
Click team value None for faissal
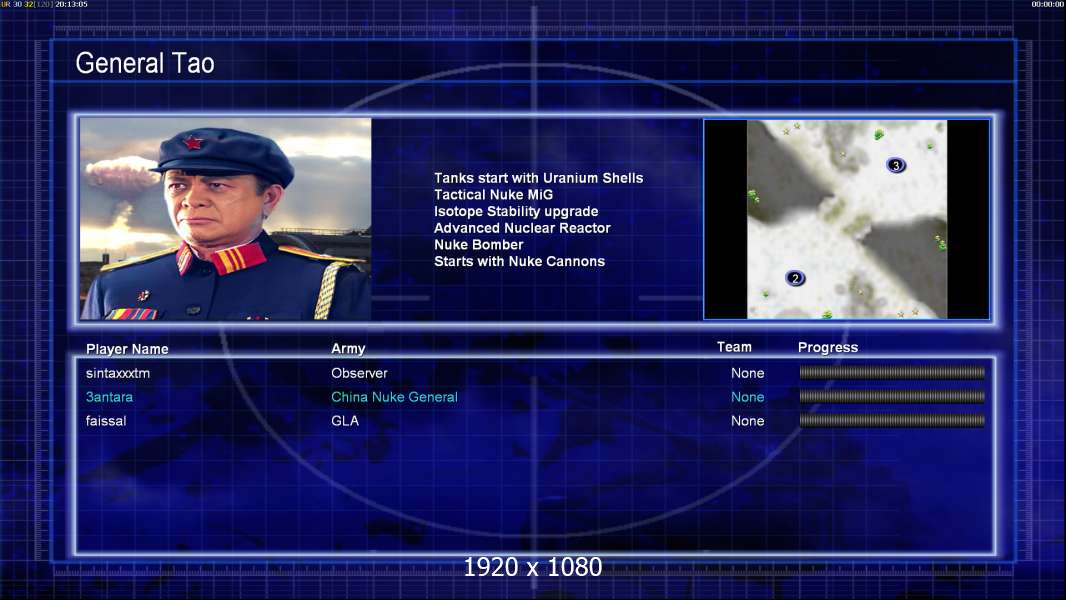coord(747,421)
